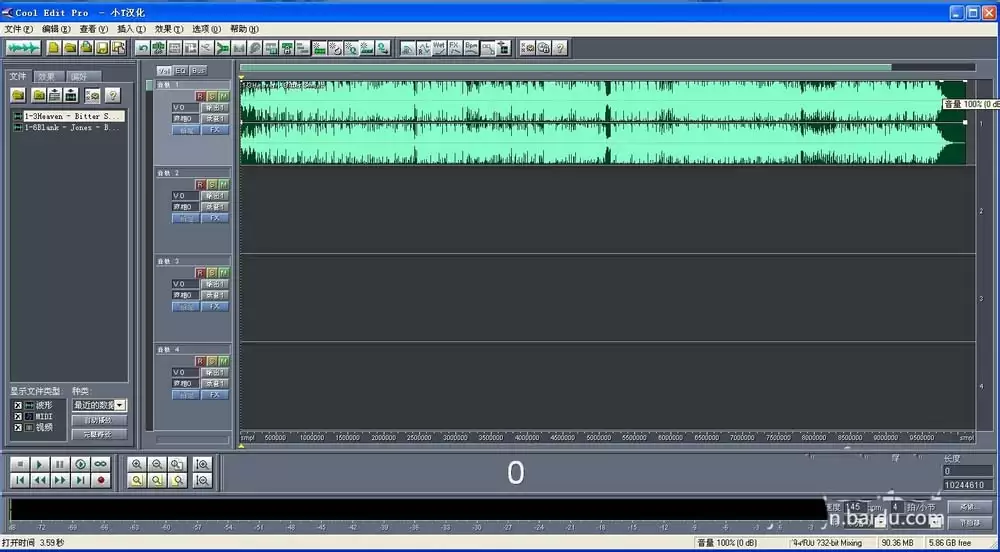Click the Play button in transport

(x=40, y=465)
